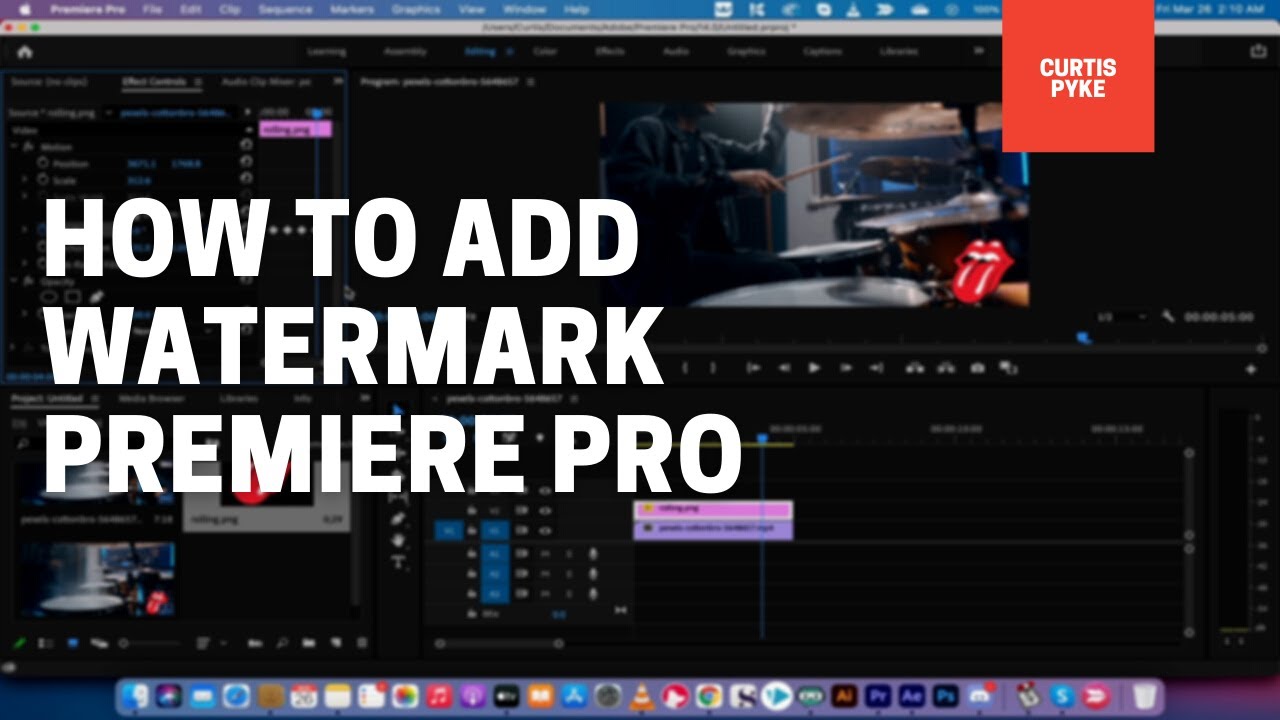The width and height of the screenshot is (1280, 720).
Task: Open Effect Controls panel menu
Action: coord(197,82)
